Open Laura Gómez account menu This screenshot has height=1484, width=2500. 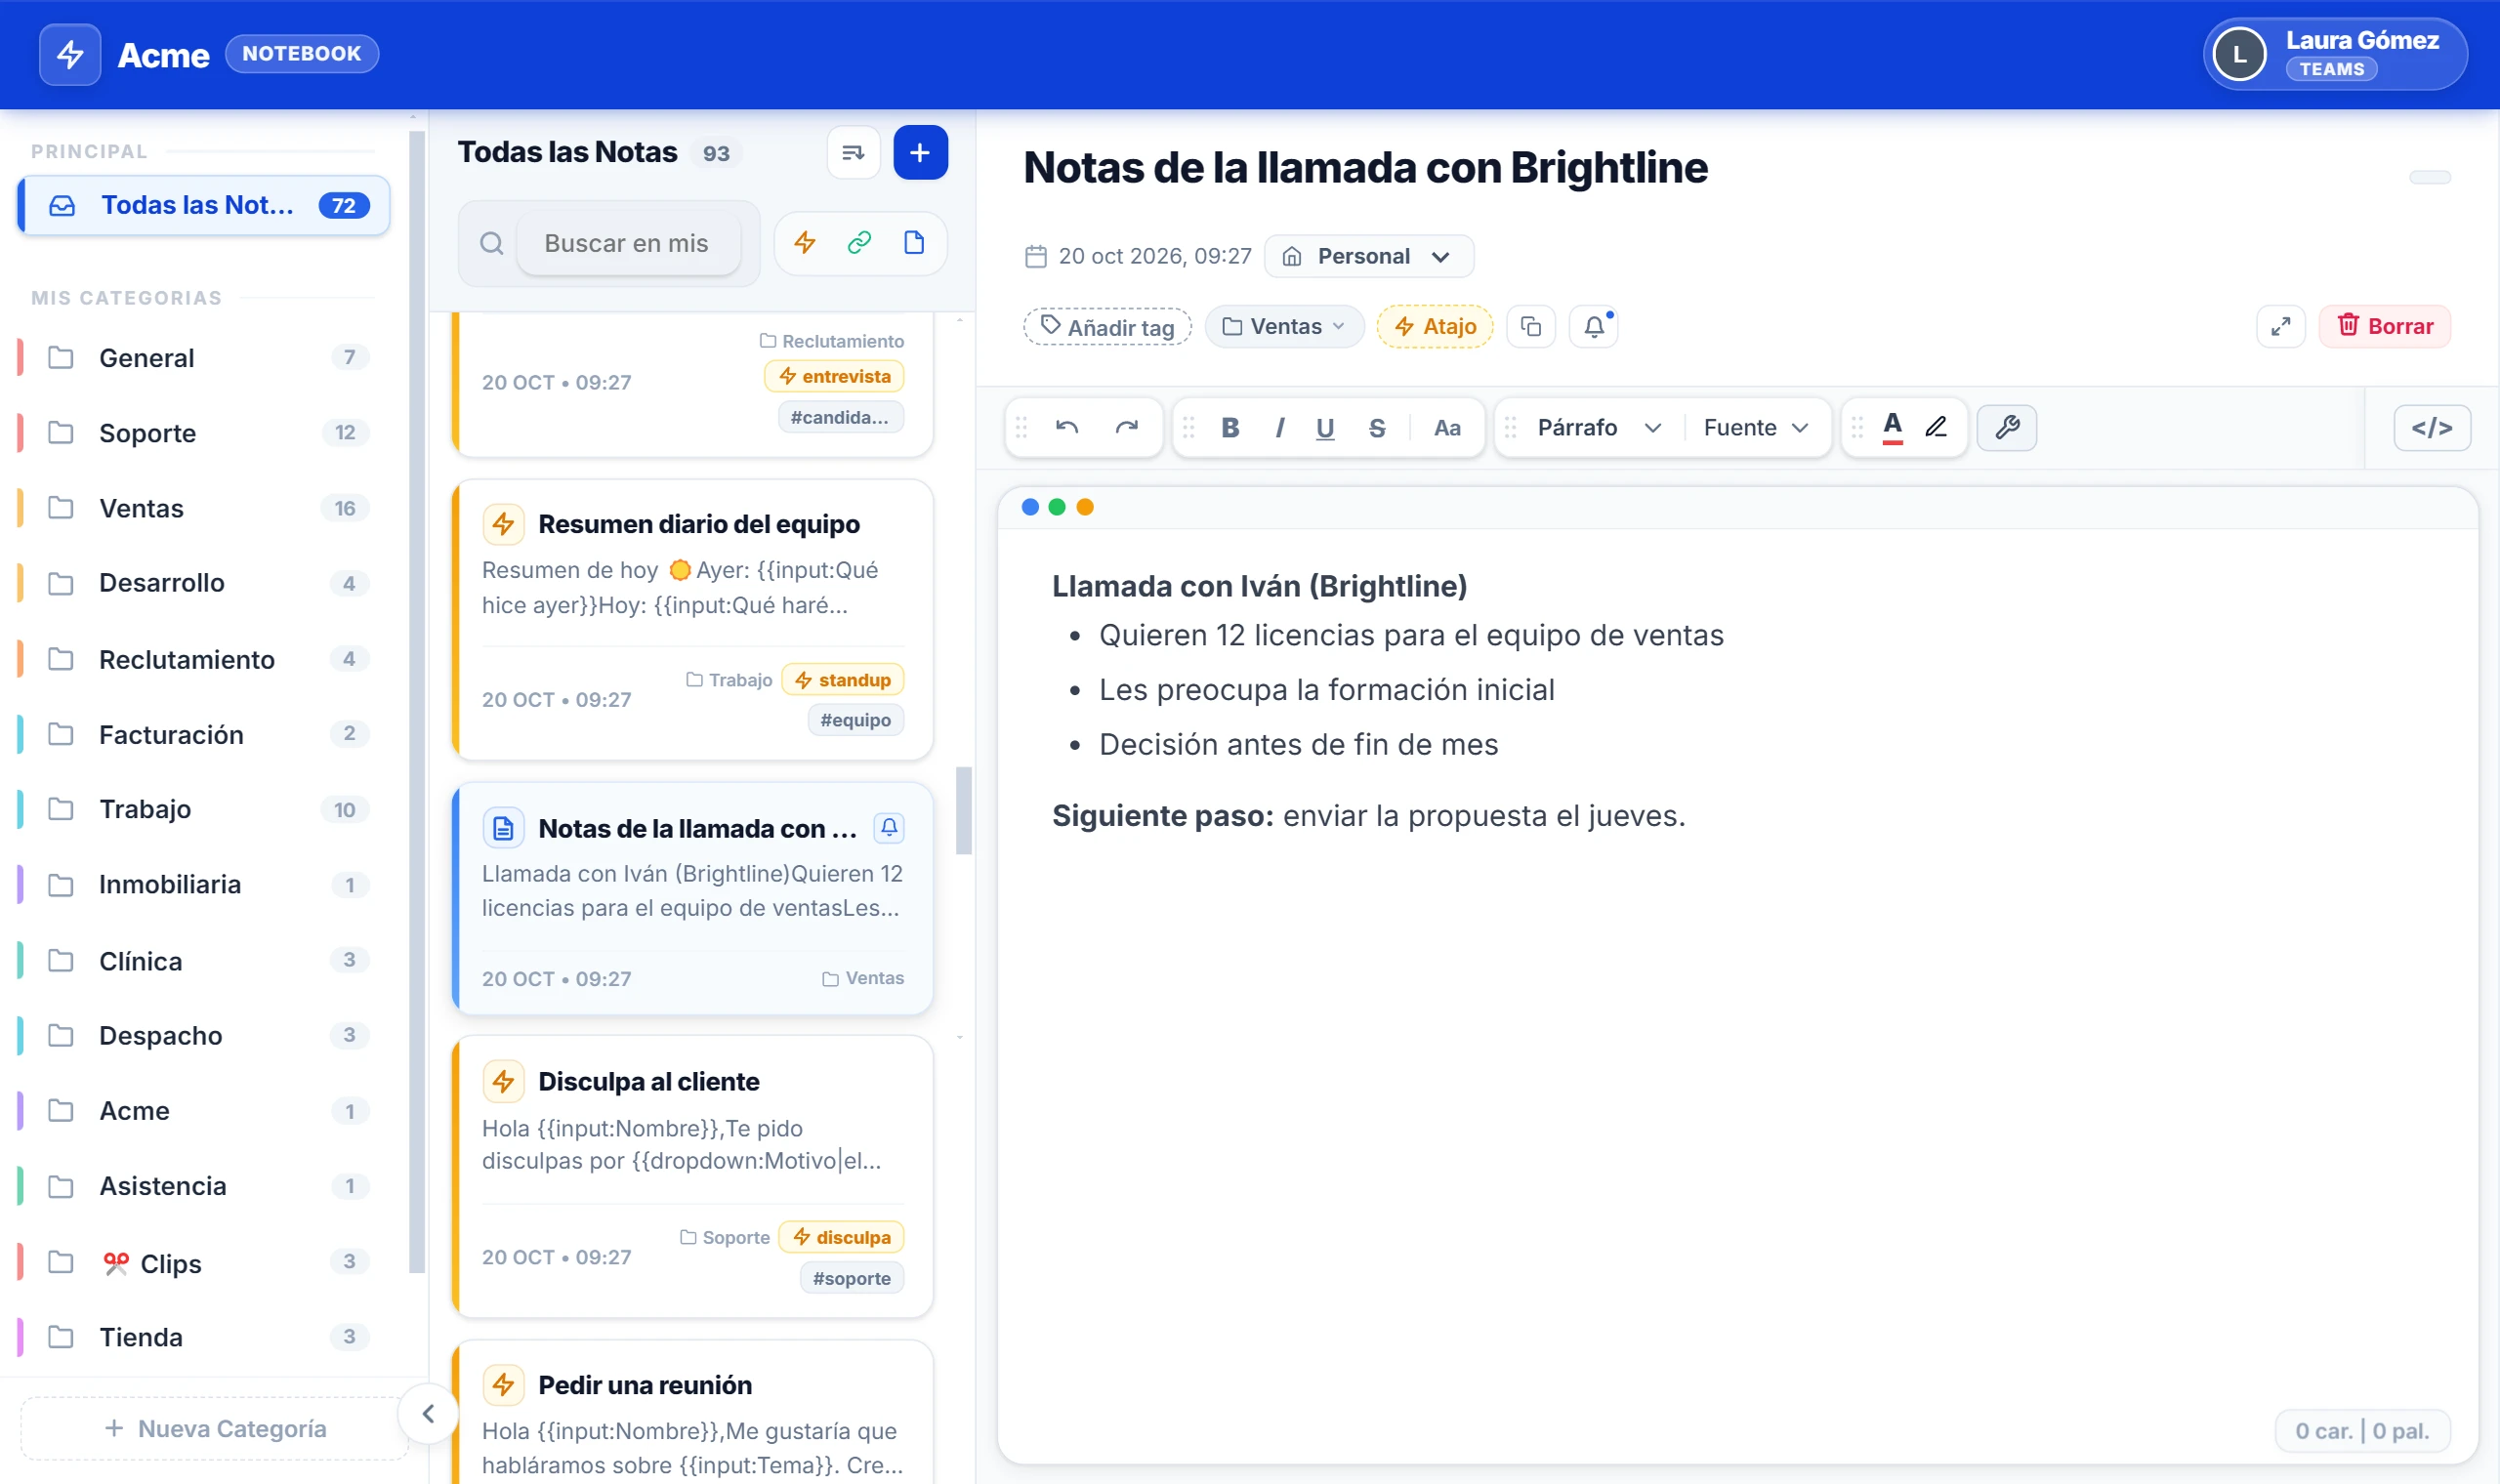[2335, 54]
